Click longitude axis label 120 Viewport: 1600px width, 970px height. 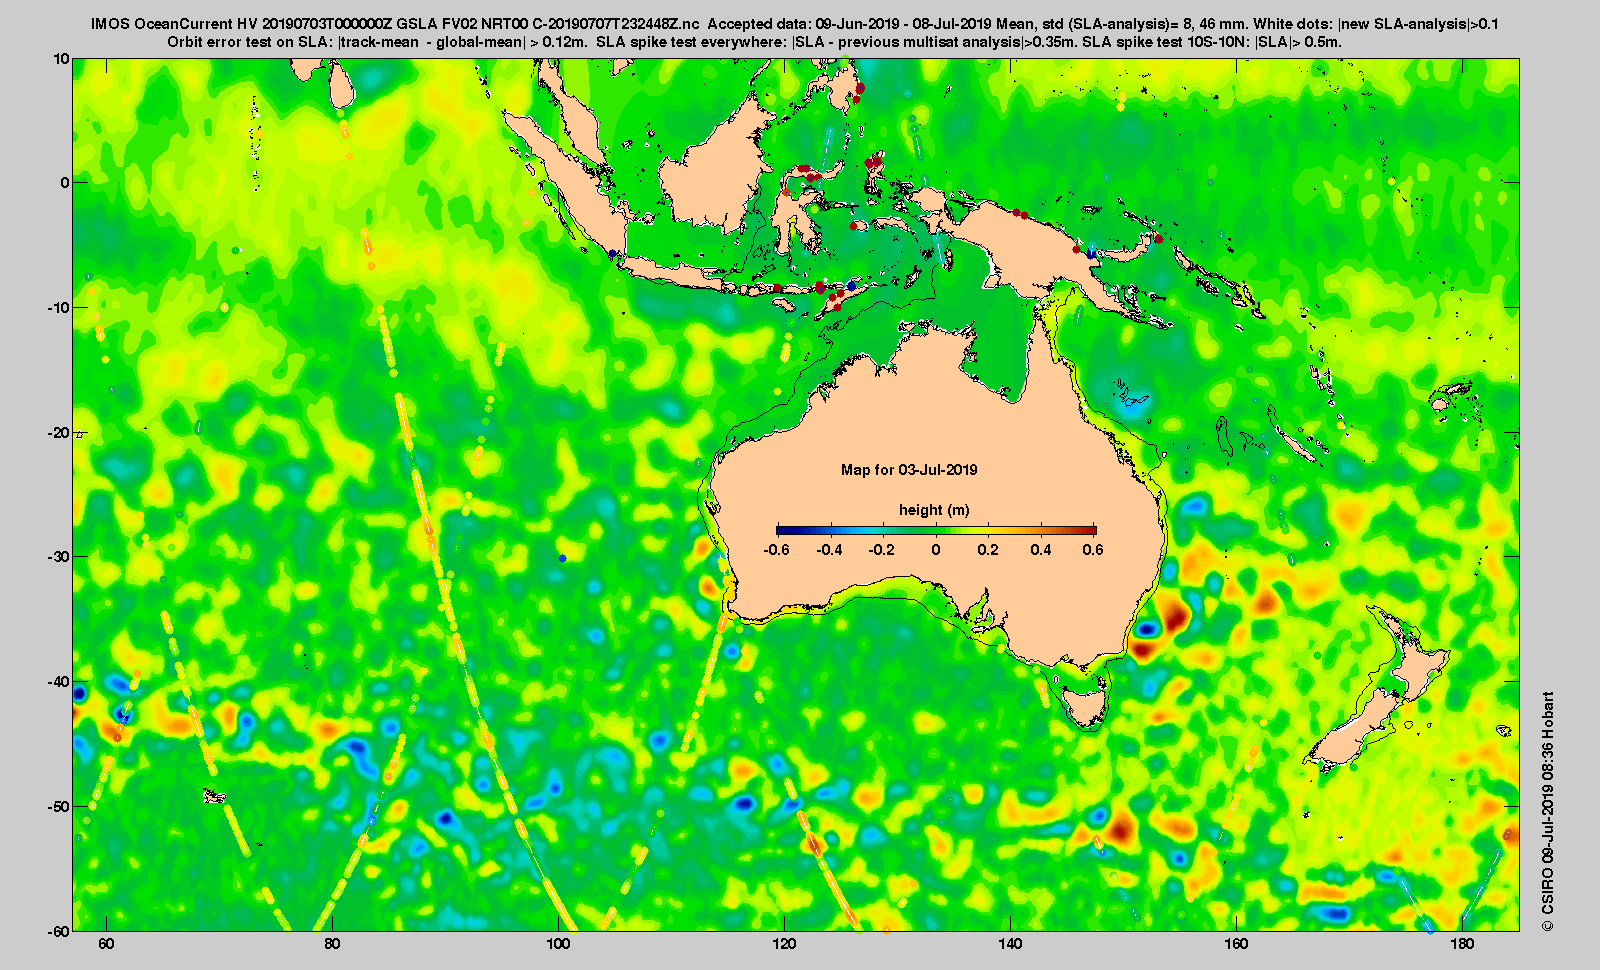click(x=785, y=945)
